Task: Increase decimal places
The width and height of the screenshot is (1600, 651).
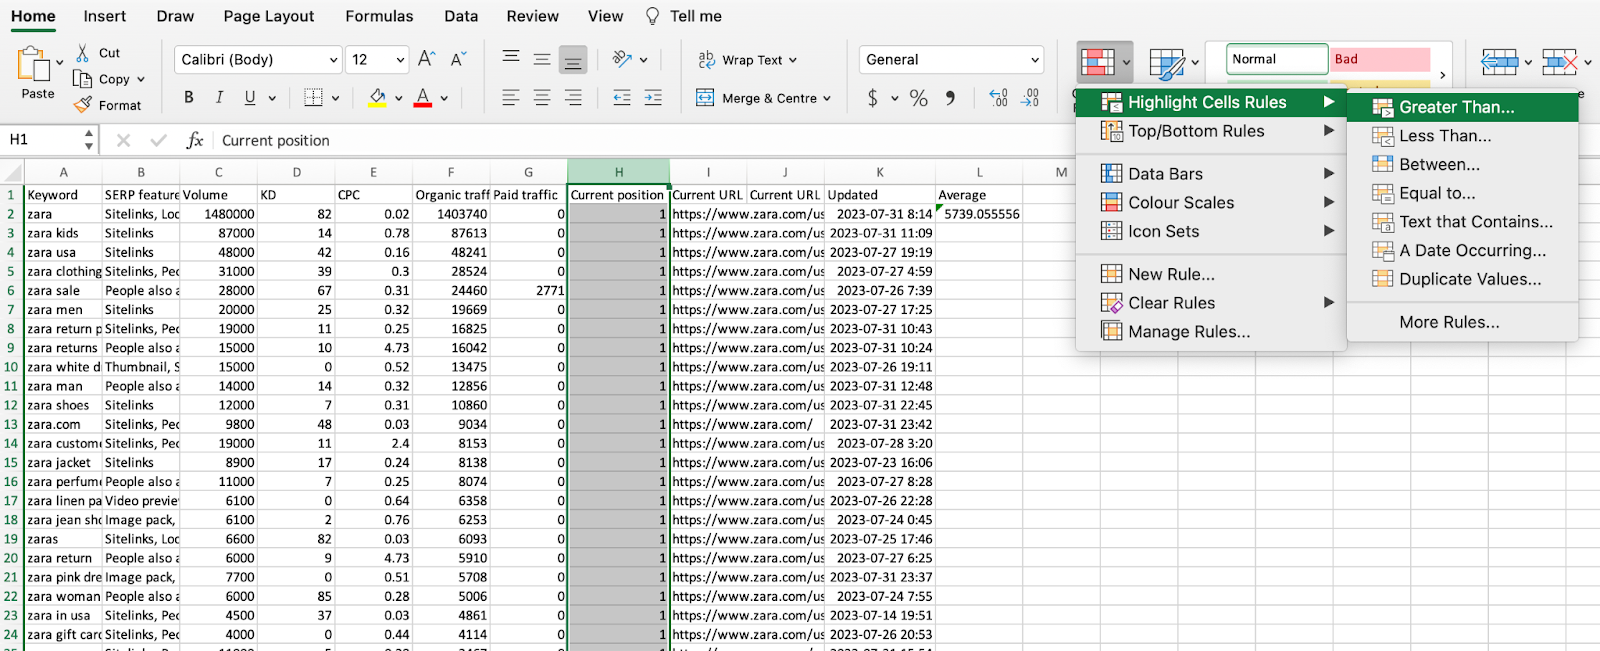Action: click(x=998, y=98)
